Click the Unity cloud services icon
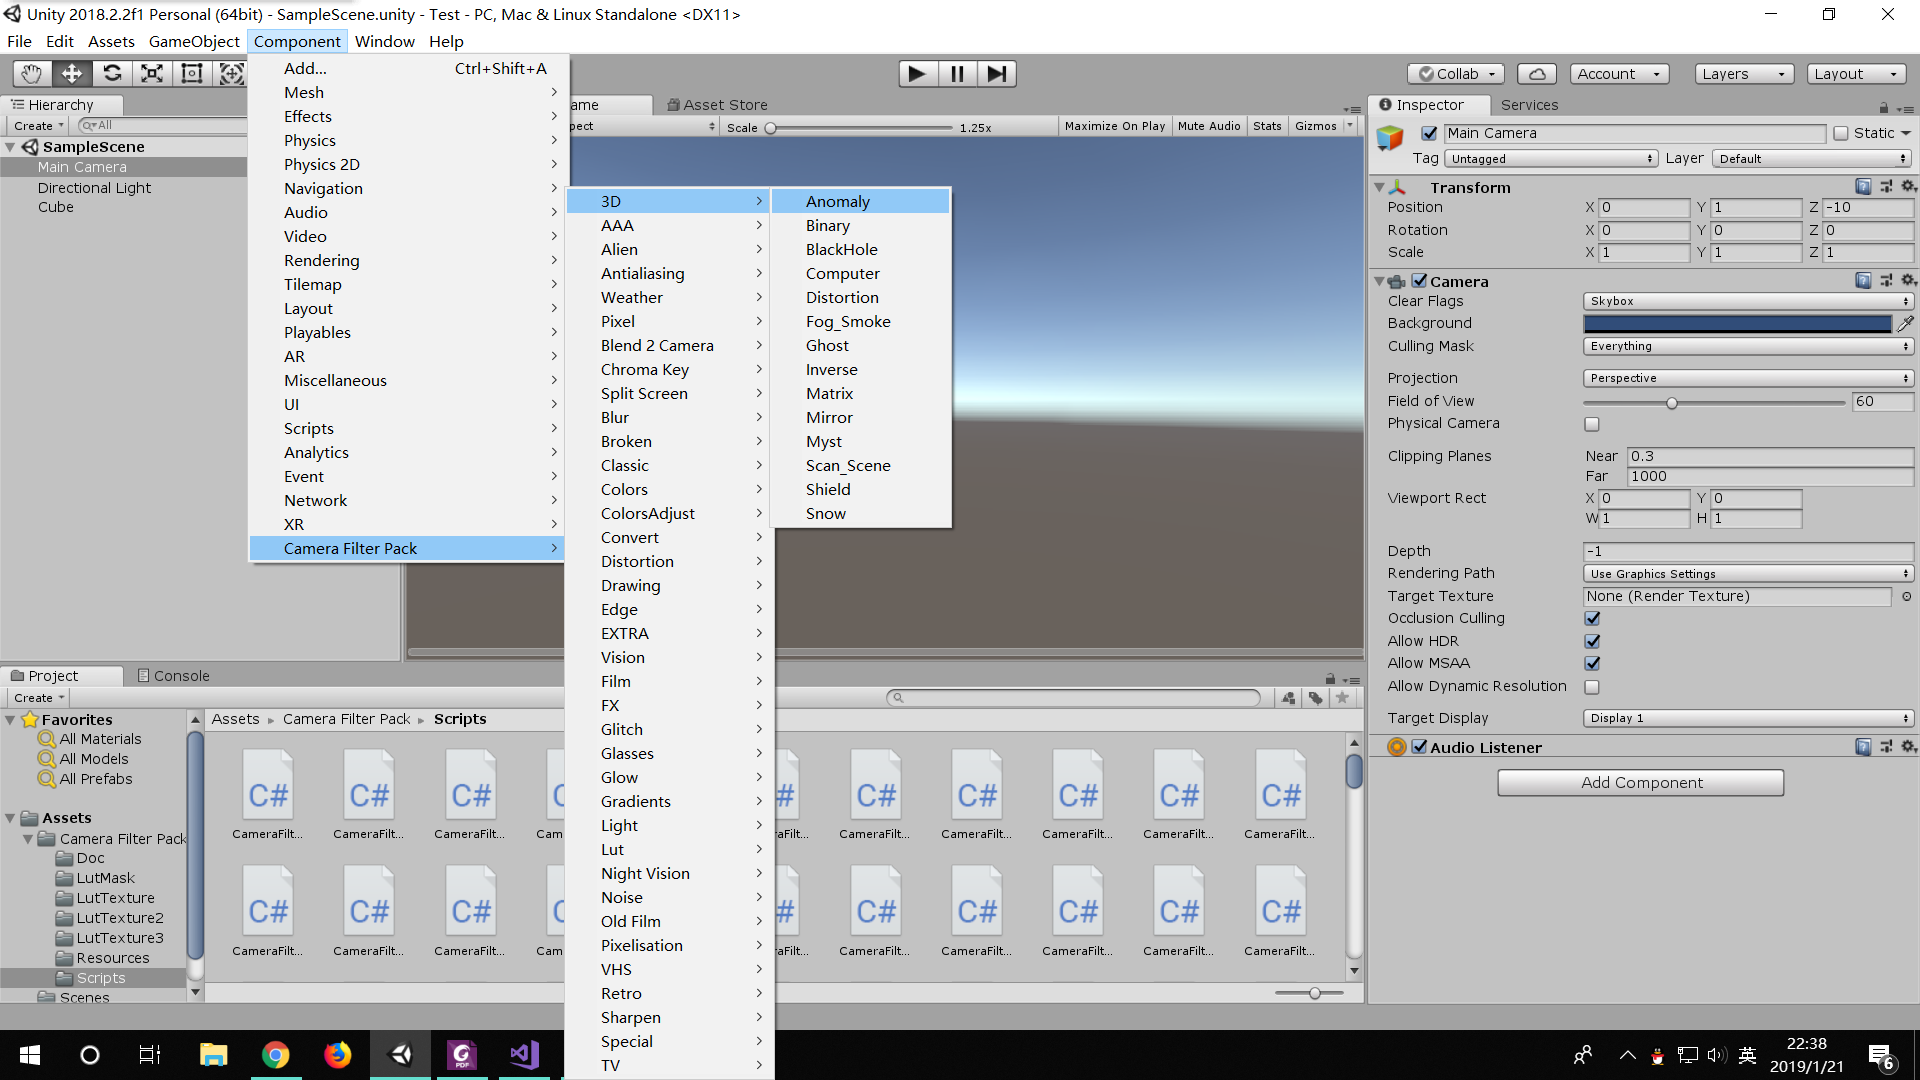The height and width of the screenshot is (1080, 1920). tap(1537, 73)
